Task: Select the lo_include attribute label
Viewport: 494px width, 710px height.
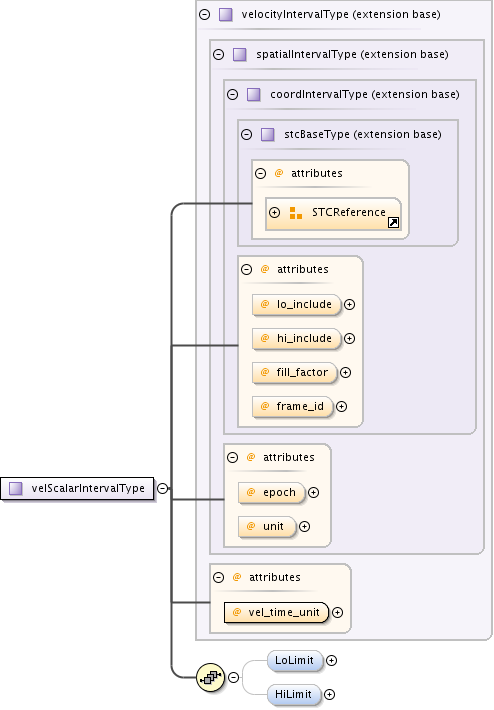Action: click(304, 304)
